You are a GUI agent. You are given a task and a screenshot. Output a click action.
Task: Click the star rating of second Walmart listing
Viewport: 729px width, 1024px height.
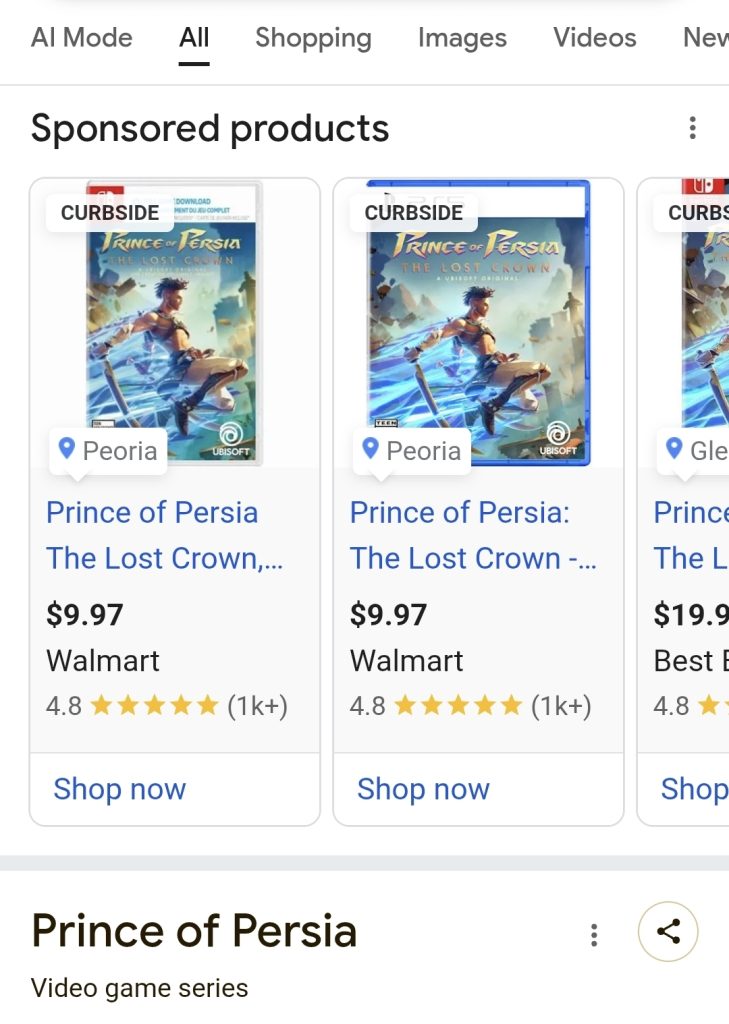point(458,706)
